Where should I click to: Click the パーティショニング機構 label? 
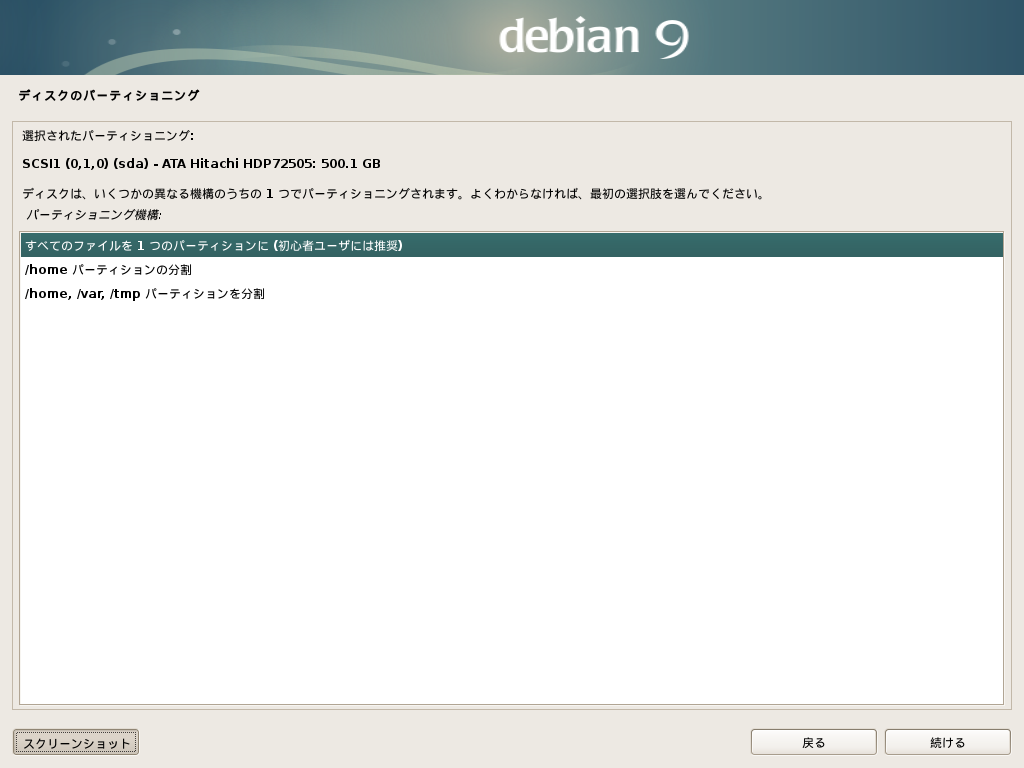click(x=93, y=215)
